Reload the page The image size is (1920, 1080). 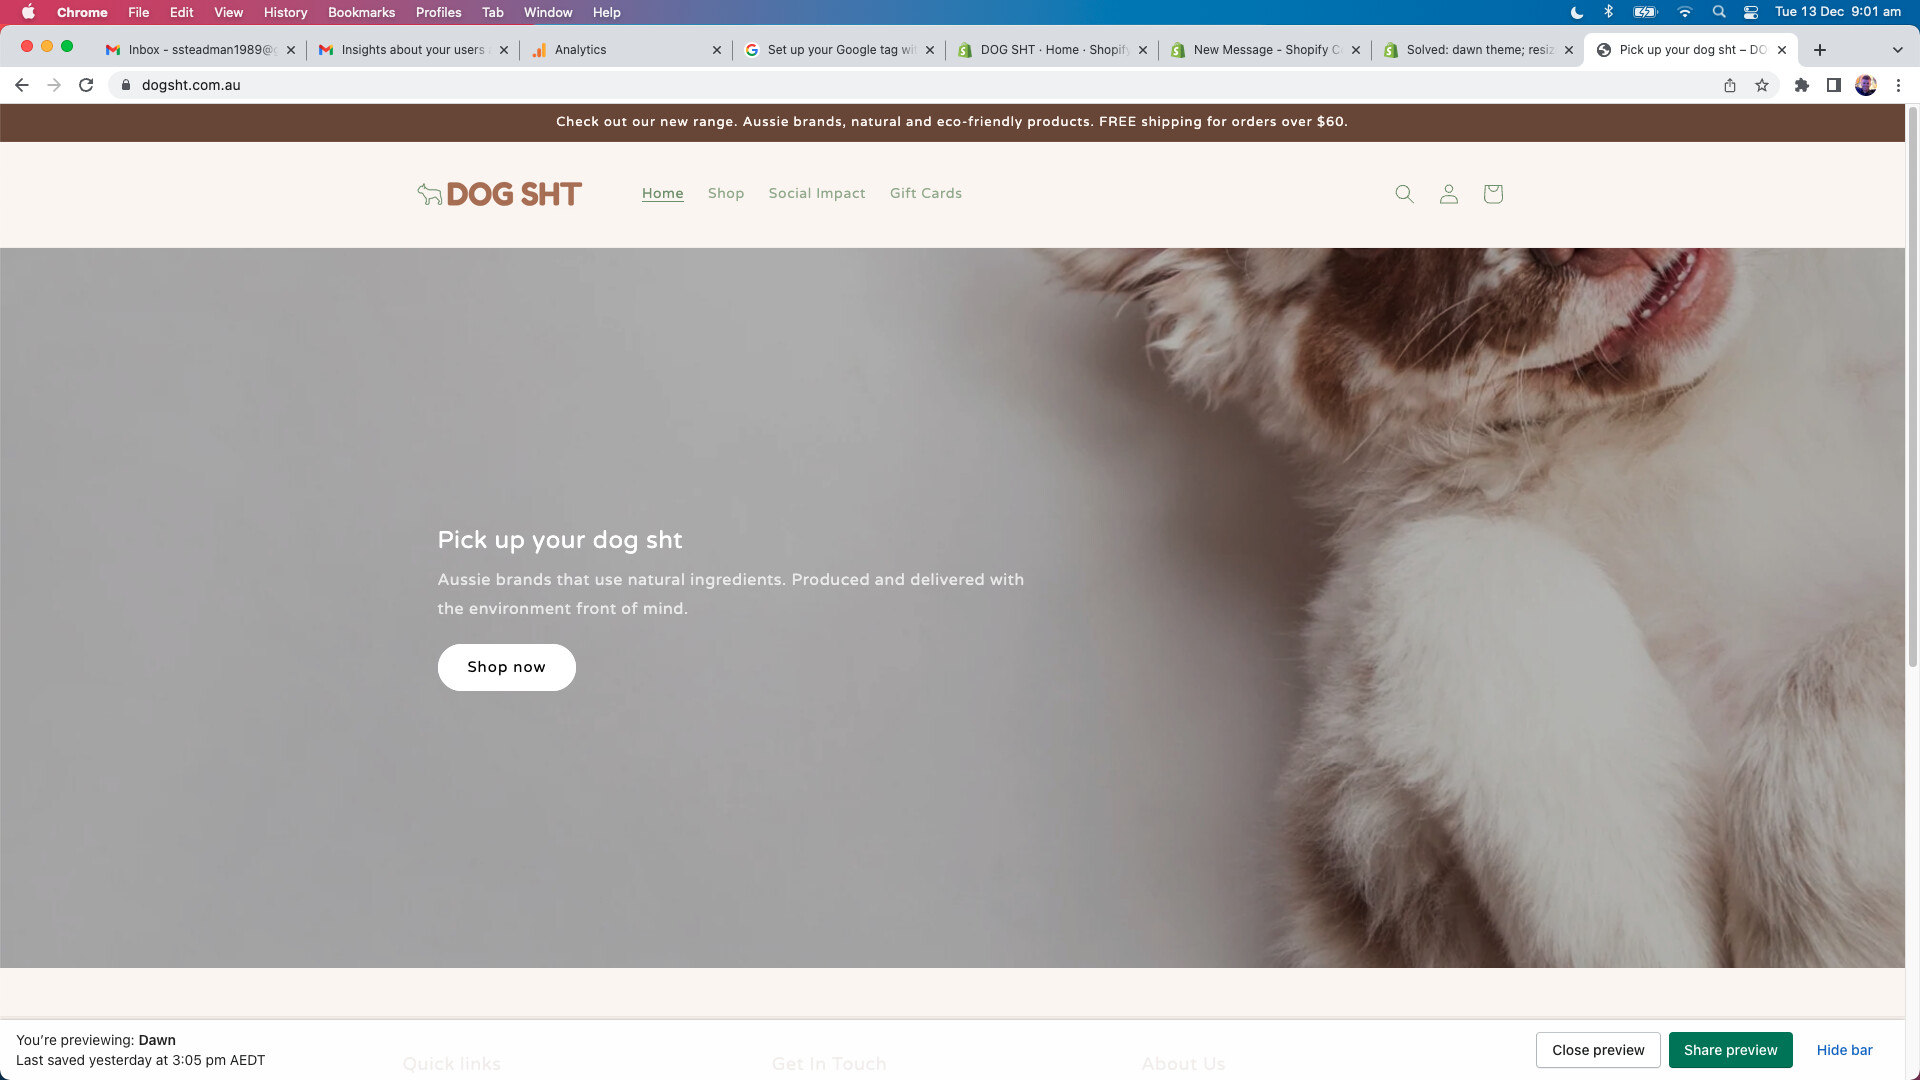86,86
